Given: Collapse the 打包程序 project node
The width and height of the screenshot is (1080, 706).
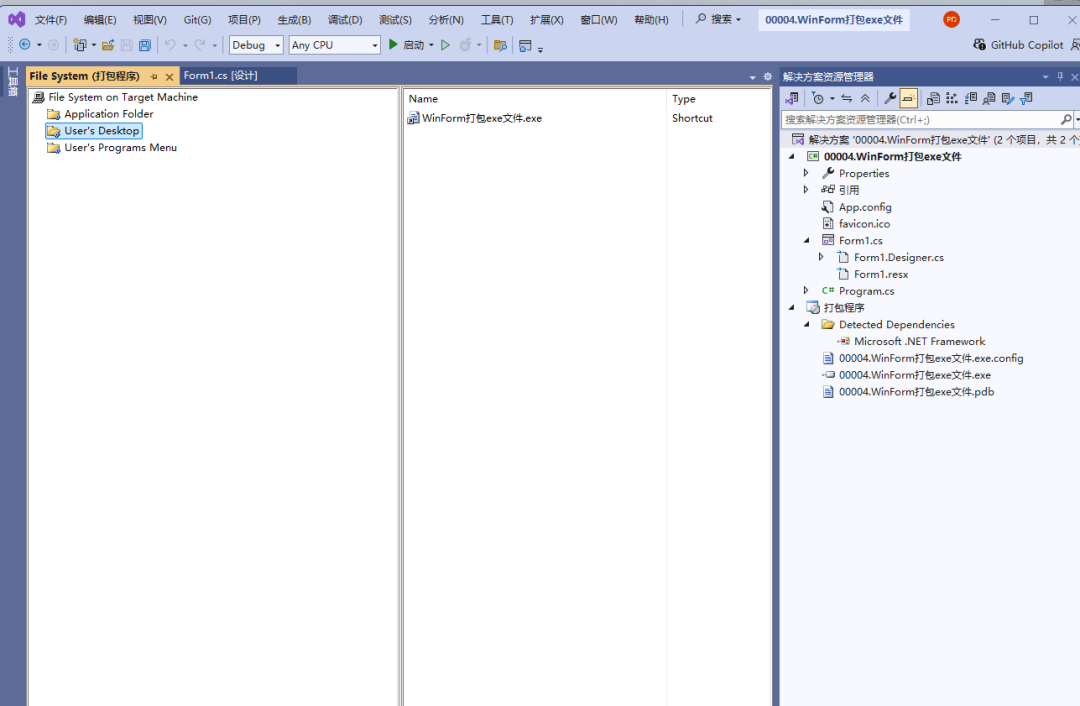Looking at the screenshot, I should 792,307.
